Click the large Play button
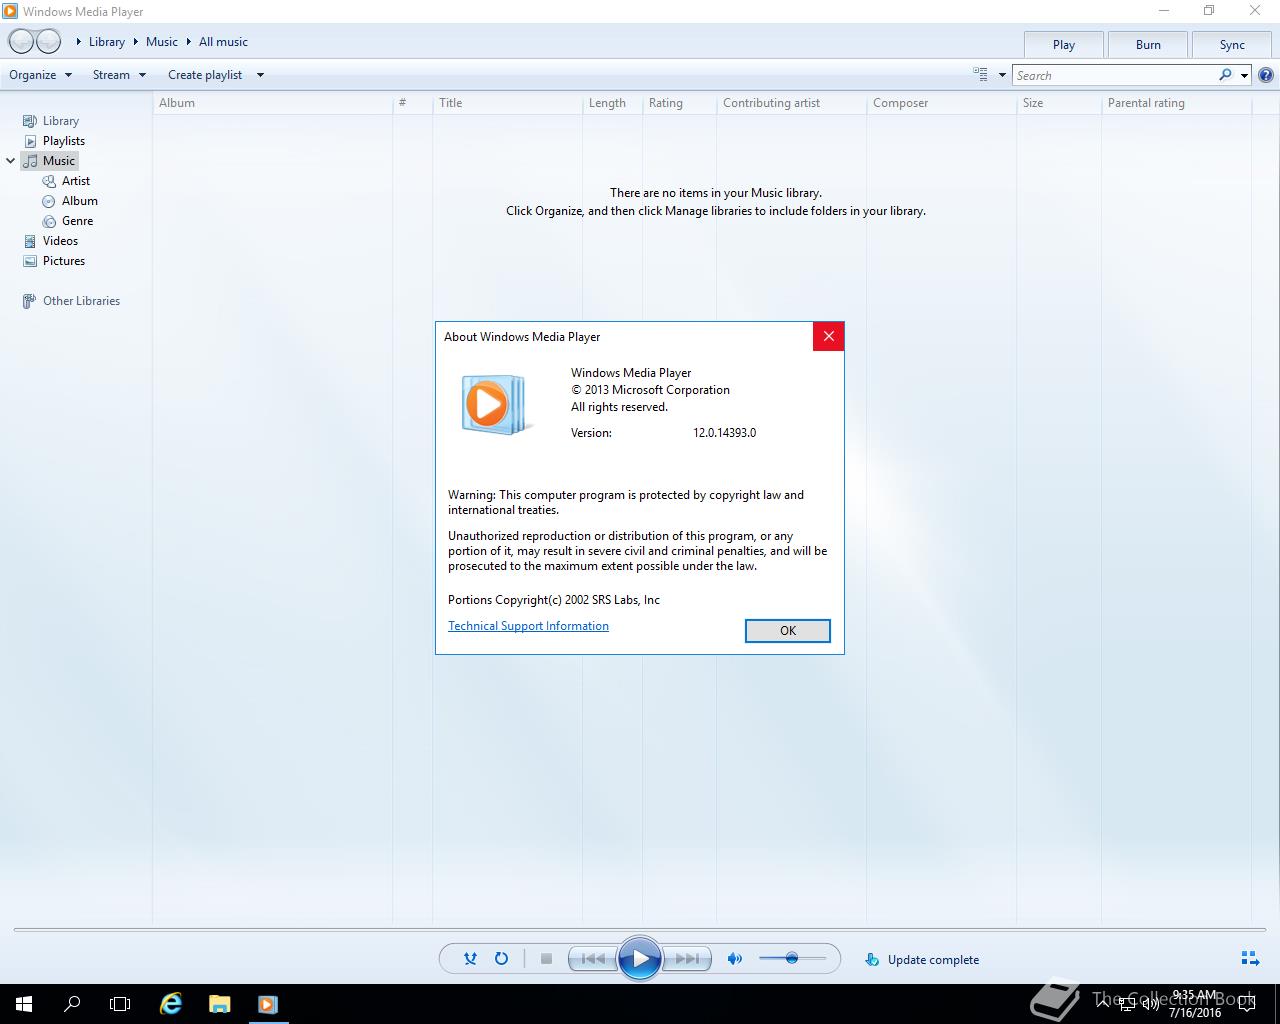Screen dimensions: 1280x1024 point(640,959)
